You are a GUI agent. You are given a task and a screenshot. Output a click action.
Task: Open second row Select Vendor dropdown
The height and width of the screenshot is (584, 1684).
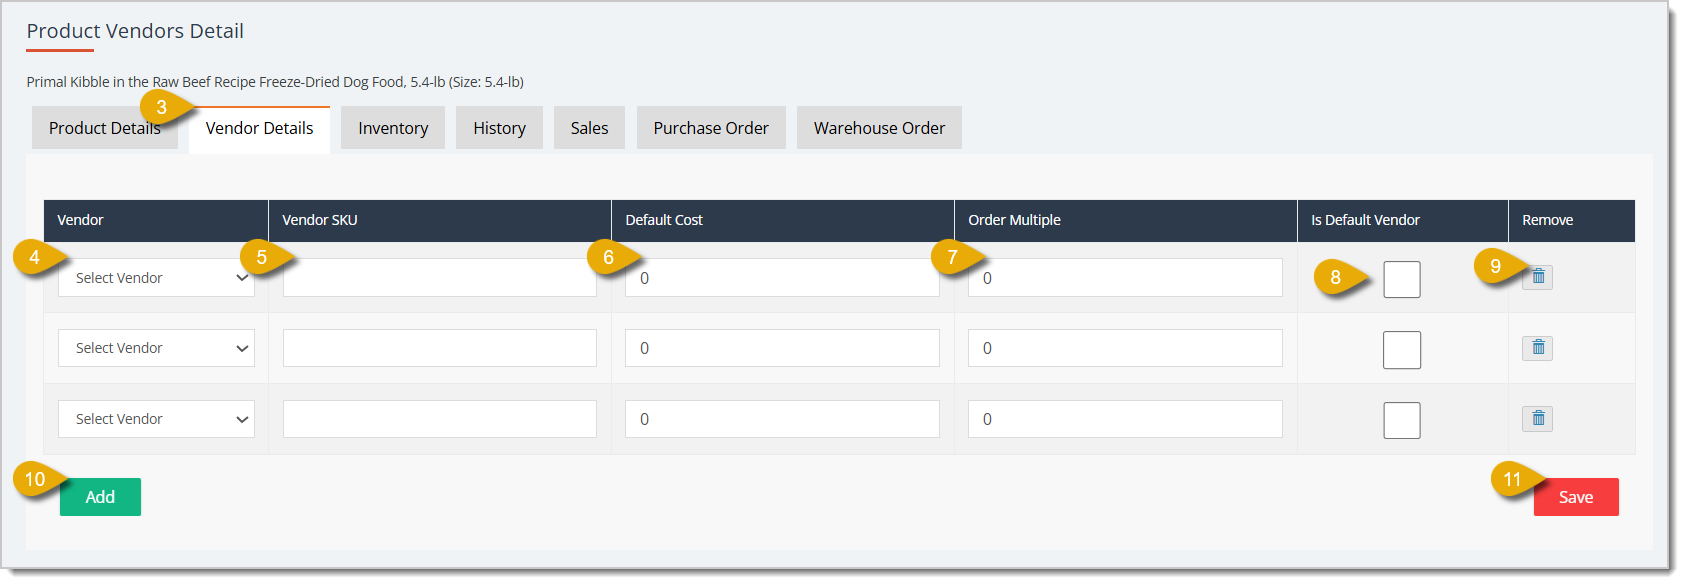pos(156,348)
